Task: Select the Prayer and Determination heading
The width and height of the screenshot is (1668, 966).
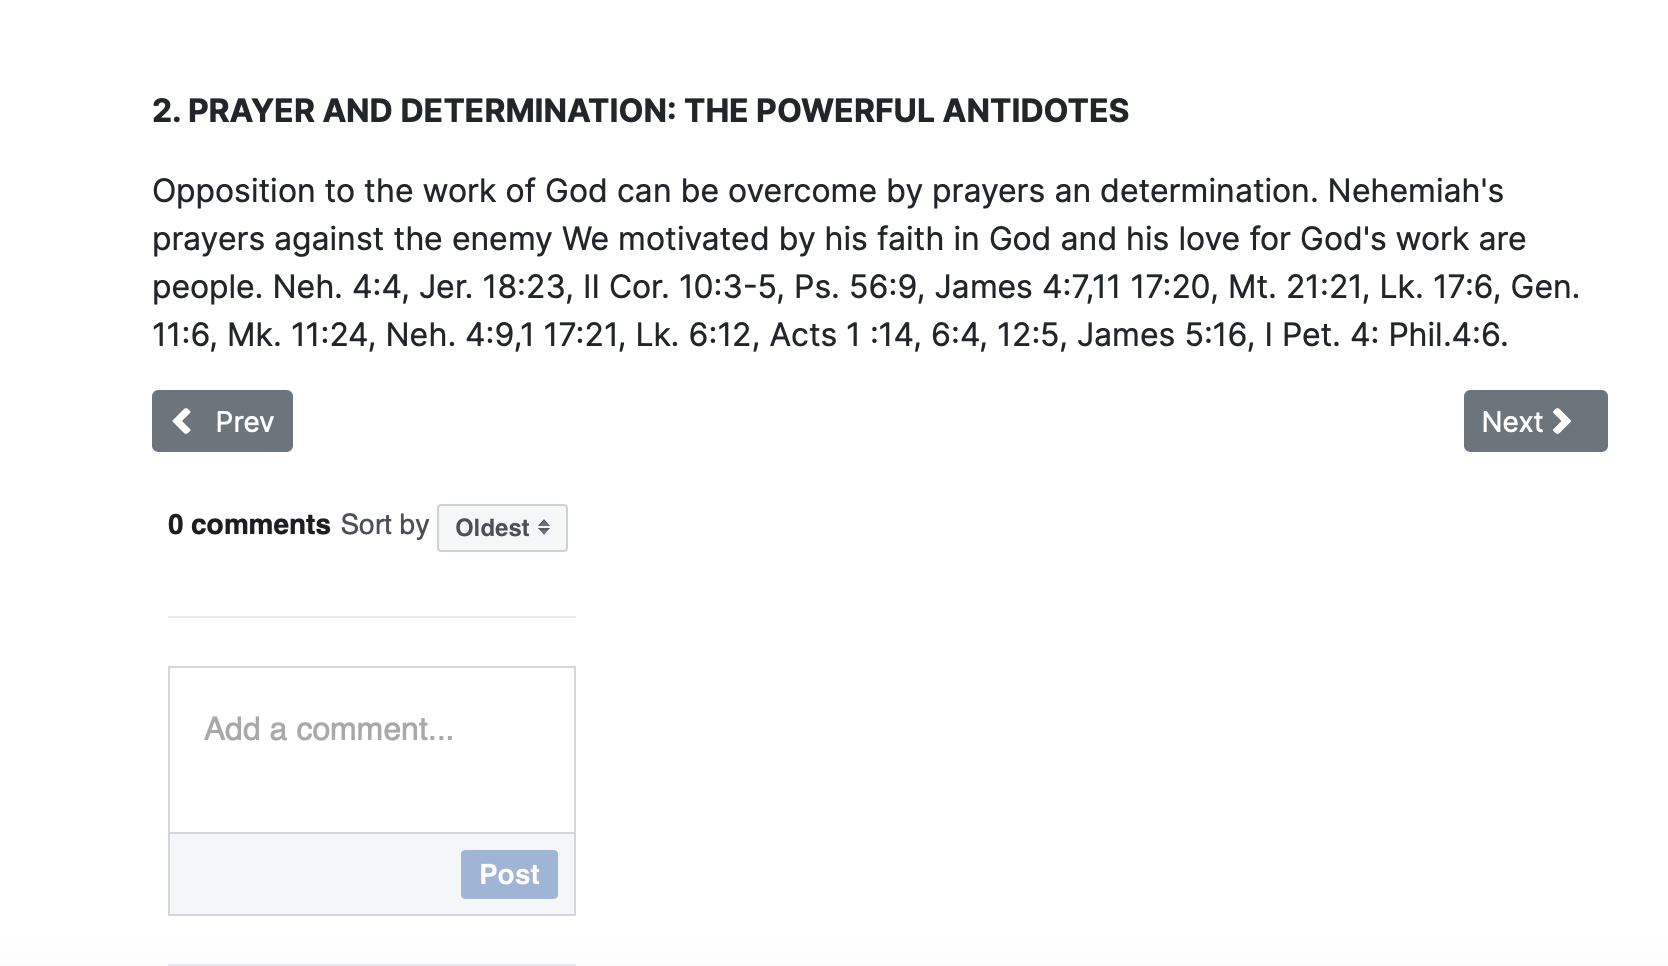Action: click(x=640, y=110)
